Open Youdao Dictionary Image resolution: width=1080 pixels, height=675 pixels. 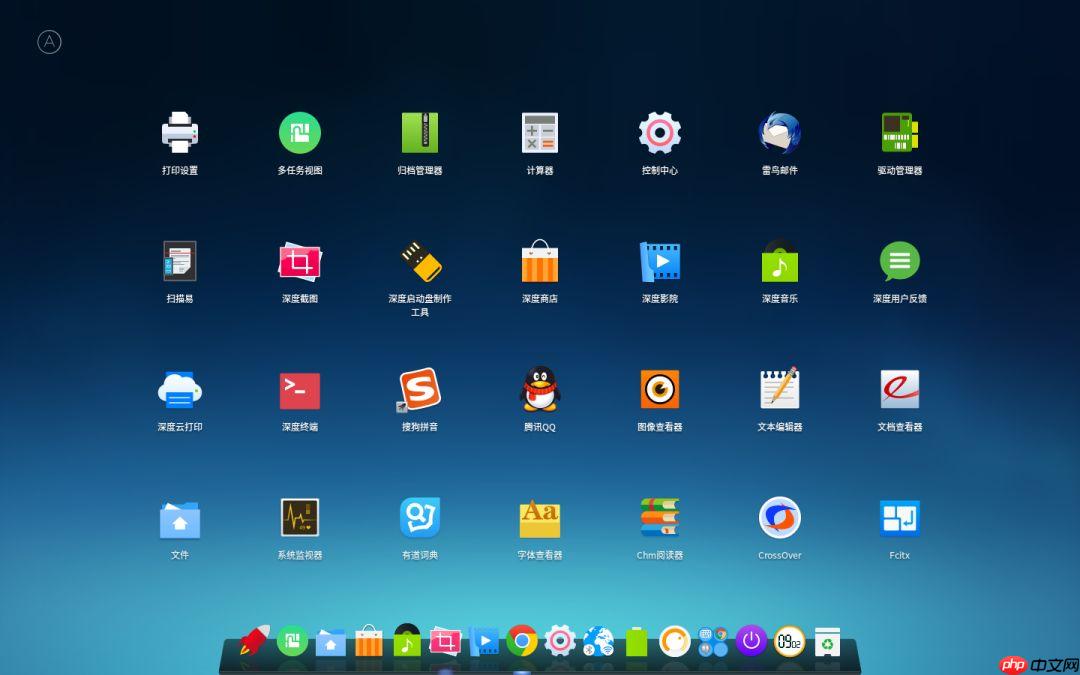(x=420, y=515)
